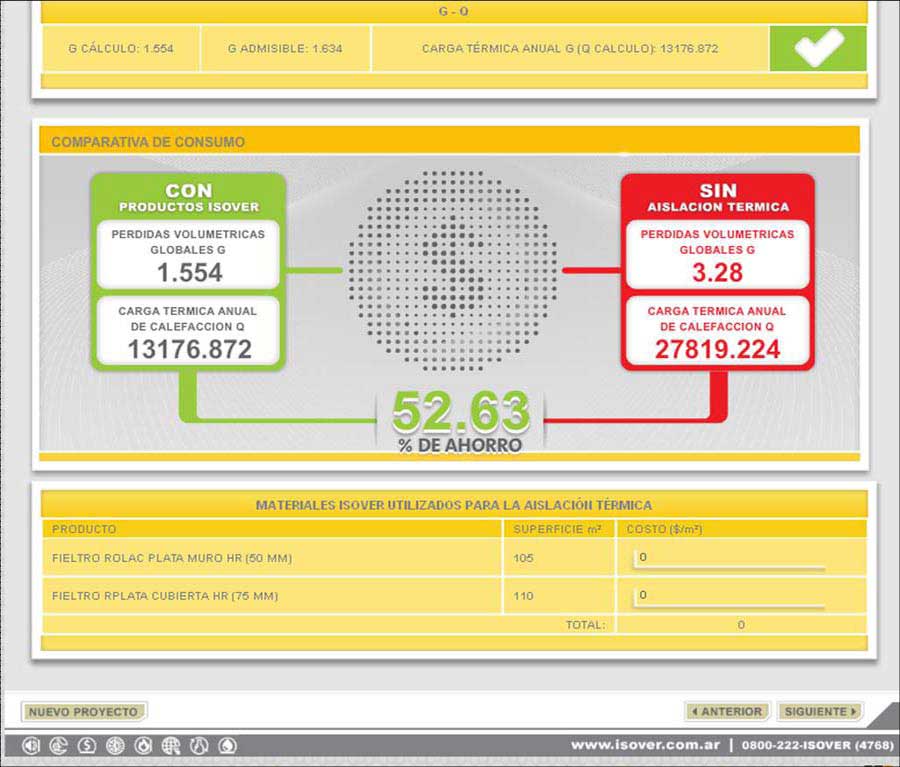Click the second footer icon with euro symbol
Screen dimensions: 900x767
tap(59, 745)
